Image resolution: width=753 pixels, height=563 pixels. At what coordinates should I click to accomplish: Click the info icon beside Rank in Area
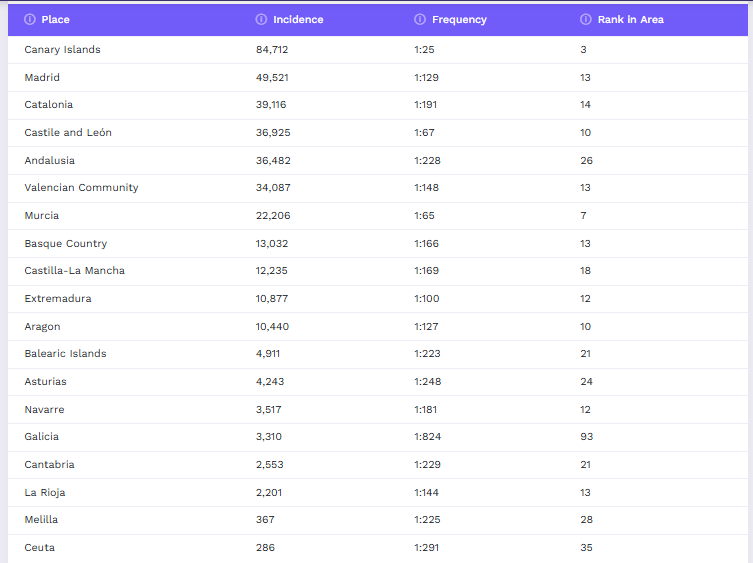point(586,19)
